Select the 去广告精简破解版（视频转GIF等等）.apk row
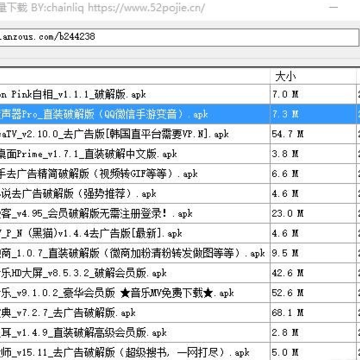360x360 pixels. pyautogui.click(x=180, y=174)
